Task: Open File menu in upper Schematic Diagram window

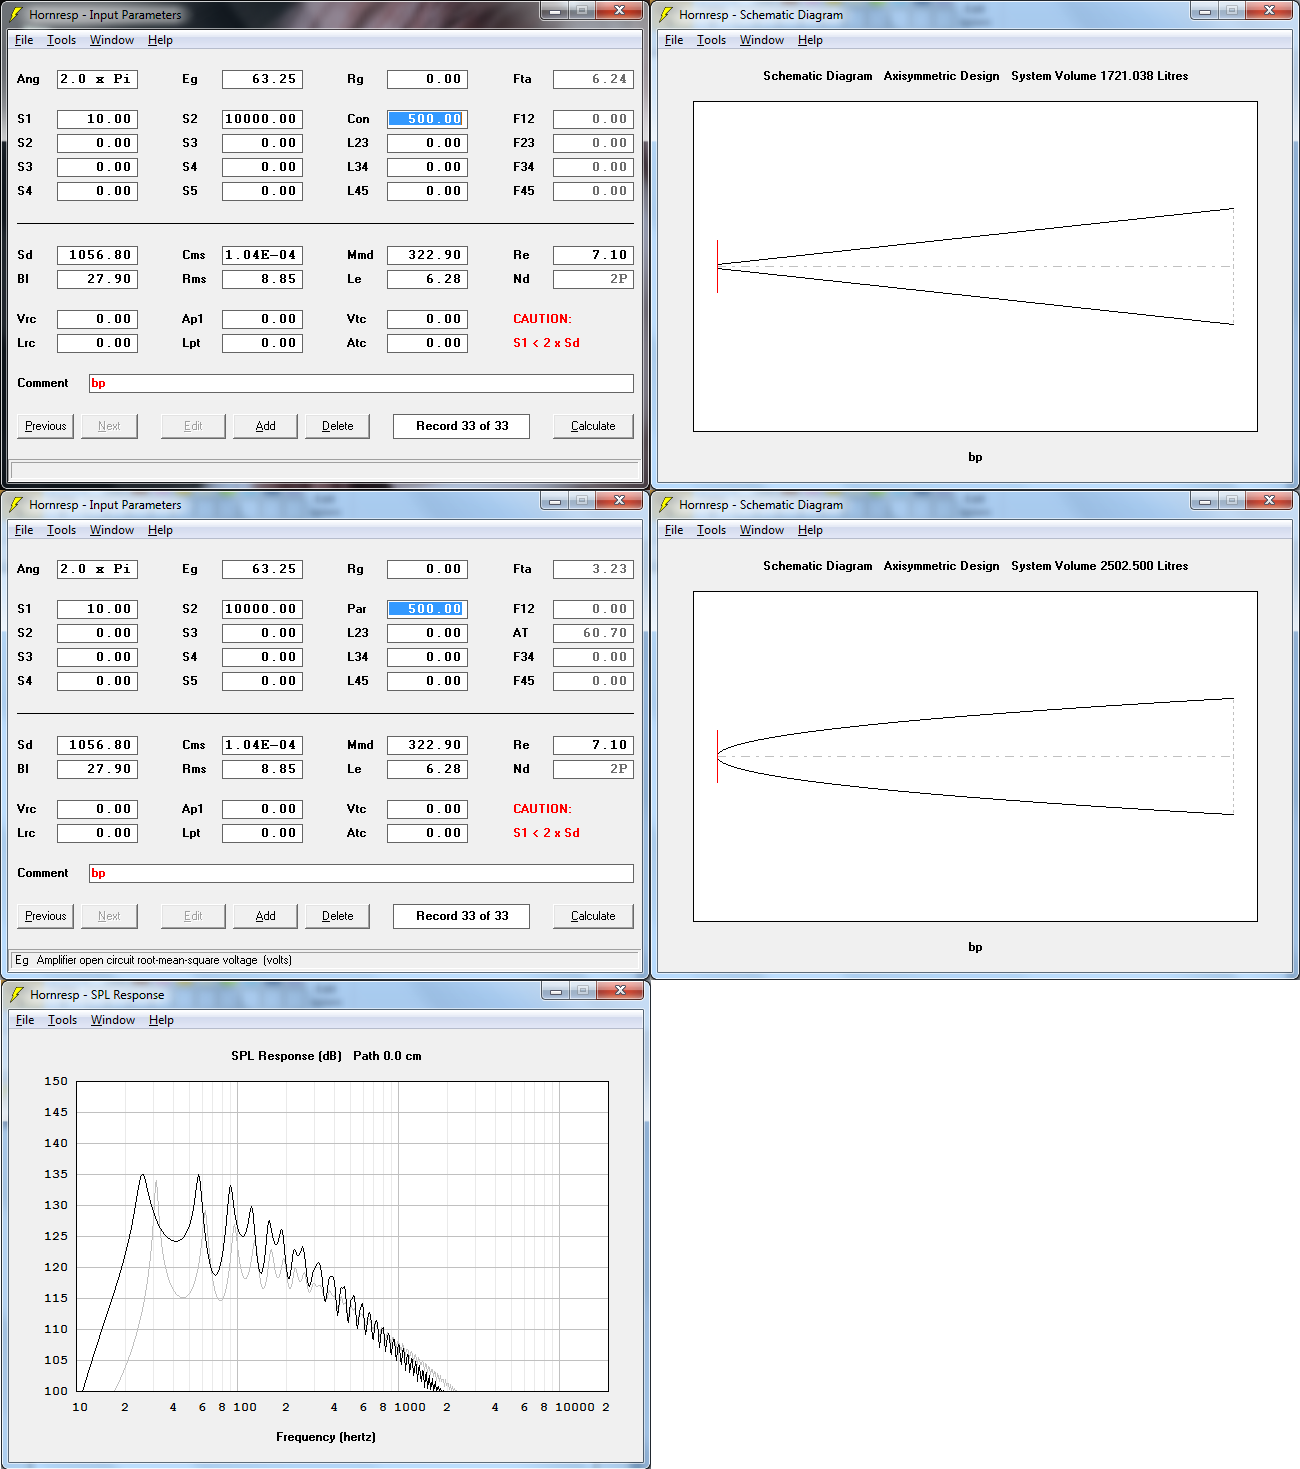Action: click(674, 40)
